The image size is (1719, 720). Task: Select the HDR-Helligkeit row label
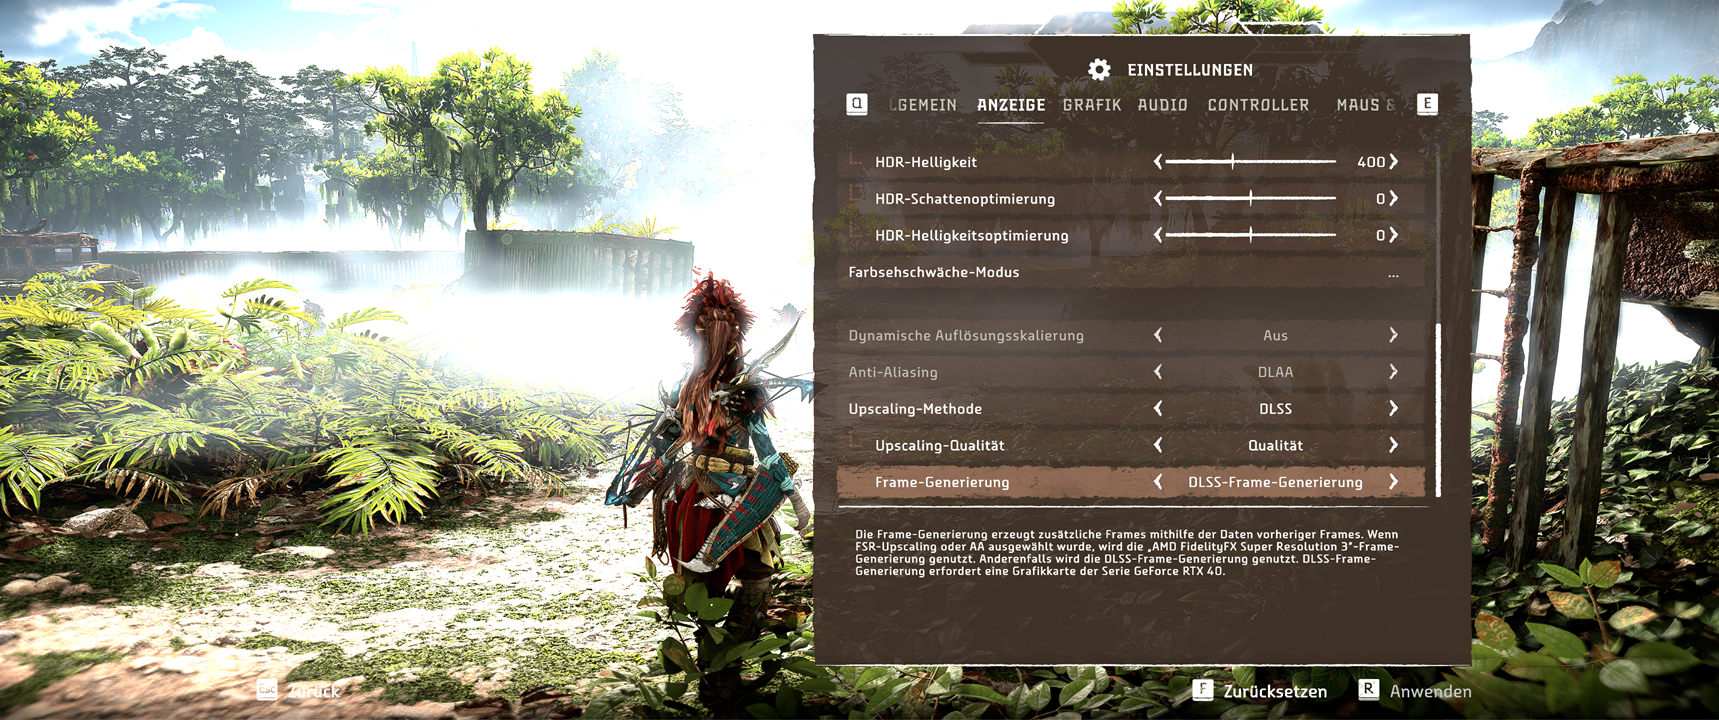[x=926, y=162]
